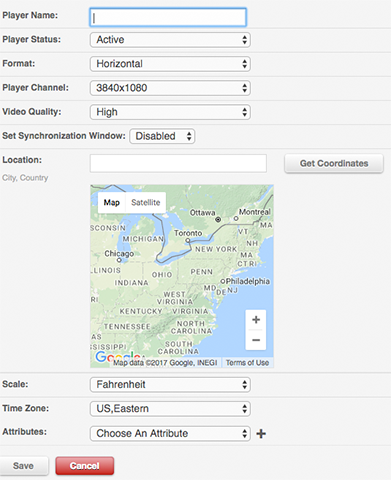This screenshot has height=480, width=391.
Task: Click the SOUTH CAROLINA map label
Action: click(179, 348)
